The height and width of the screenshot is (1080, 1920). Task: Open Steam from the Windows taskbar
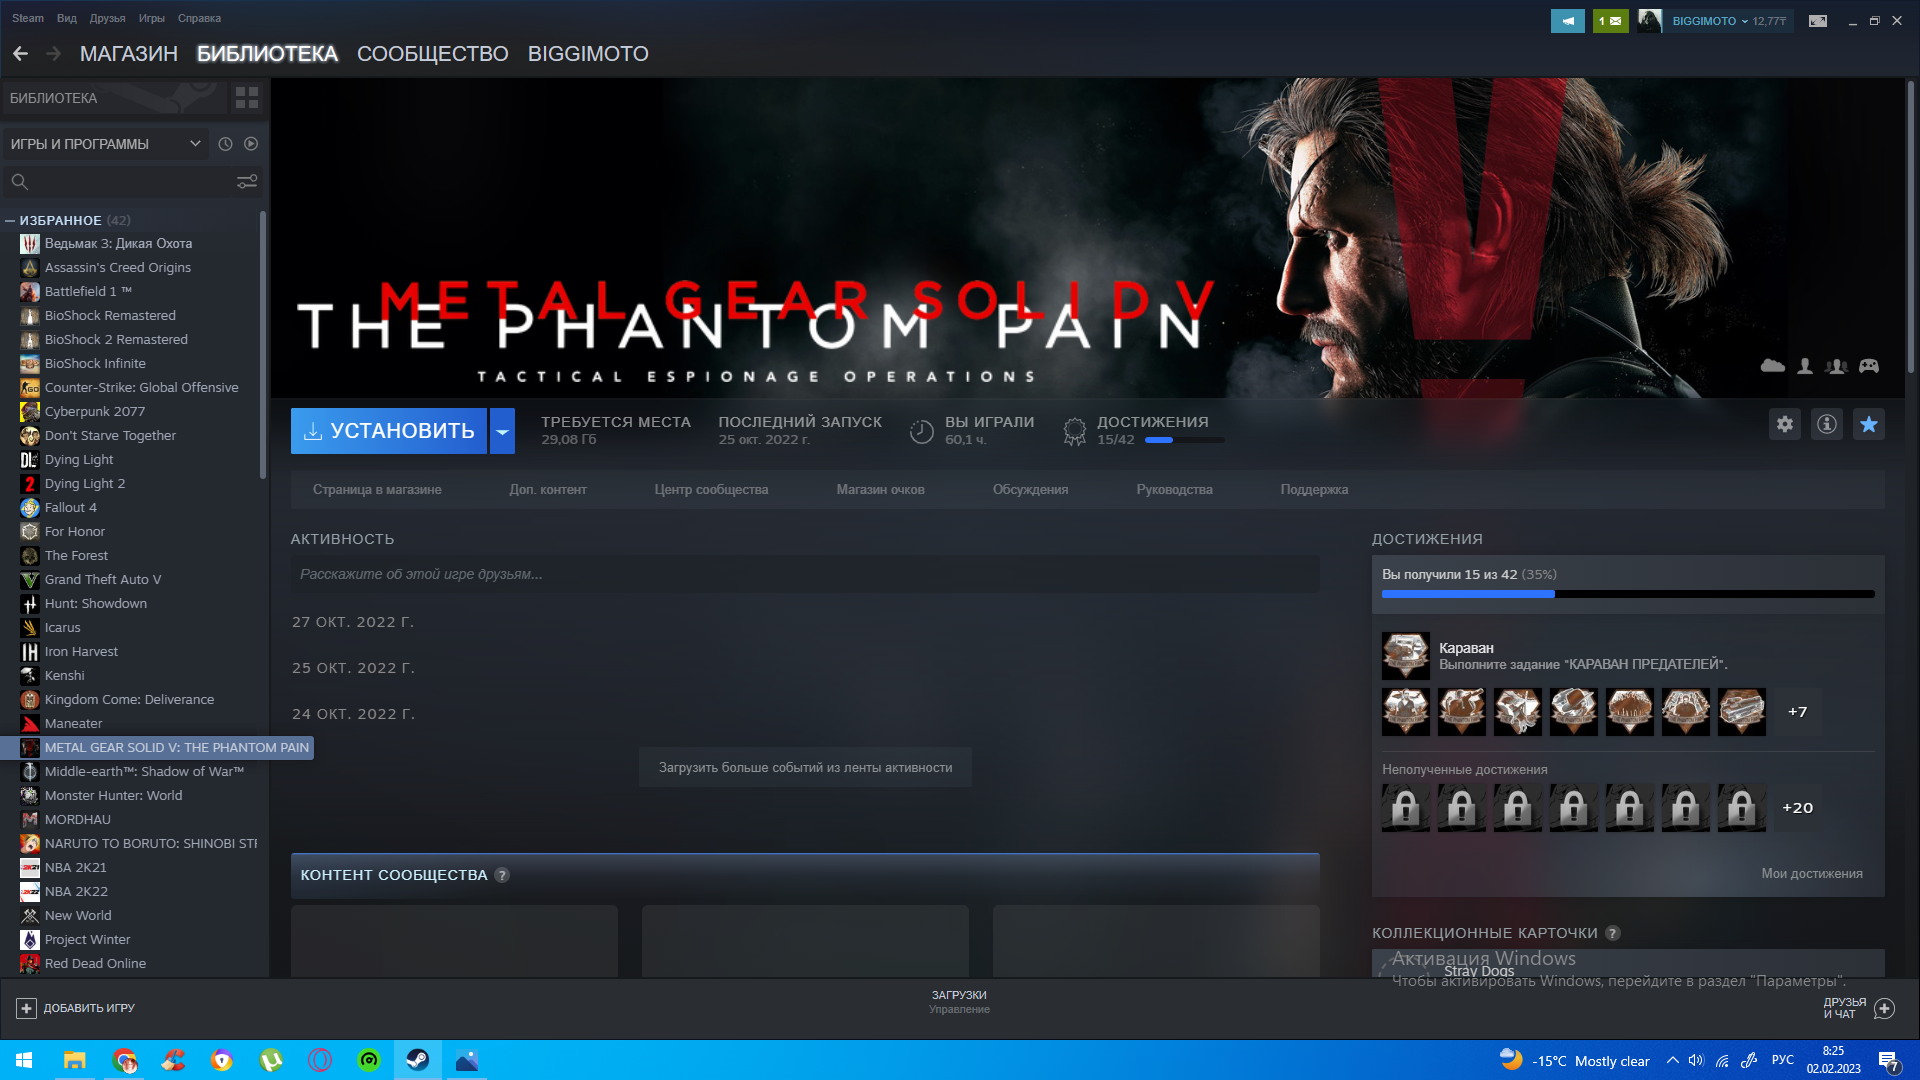pos(418,1060)
